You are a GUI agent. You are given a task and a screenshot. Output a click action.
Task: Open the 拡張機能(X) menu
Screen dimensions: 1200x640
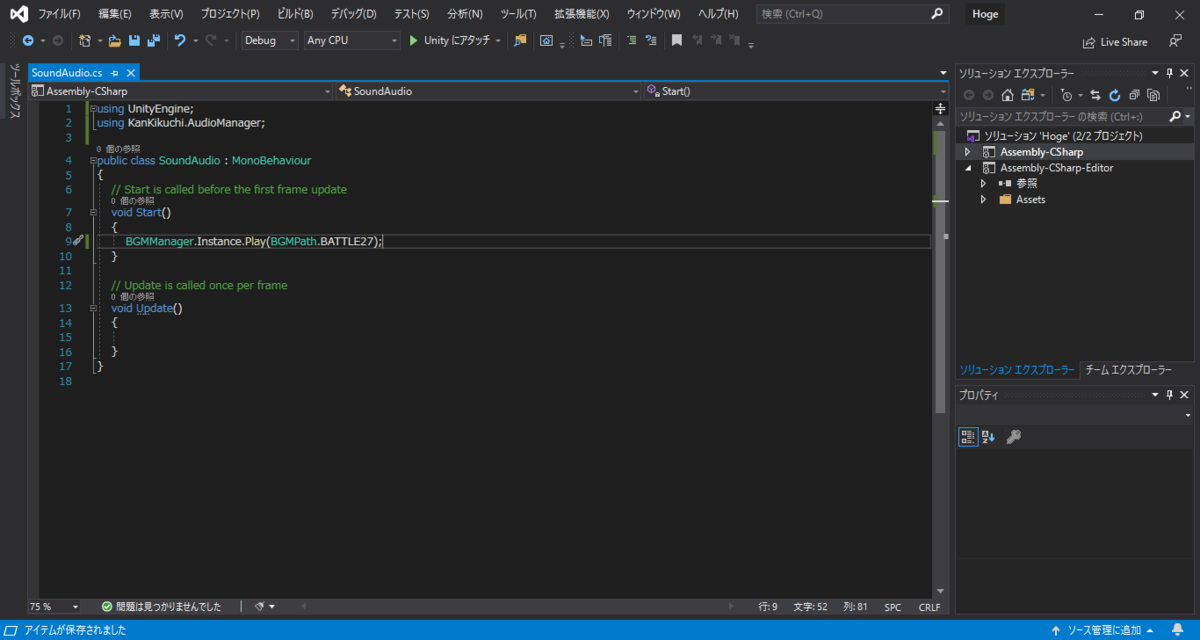point(582,14)
